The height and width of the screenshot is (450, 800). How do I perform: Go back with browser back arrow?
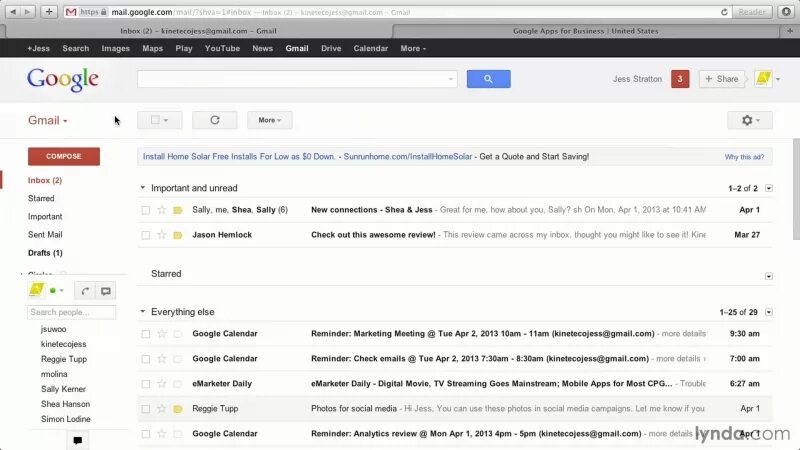[x=13, y=12]
